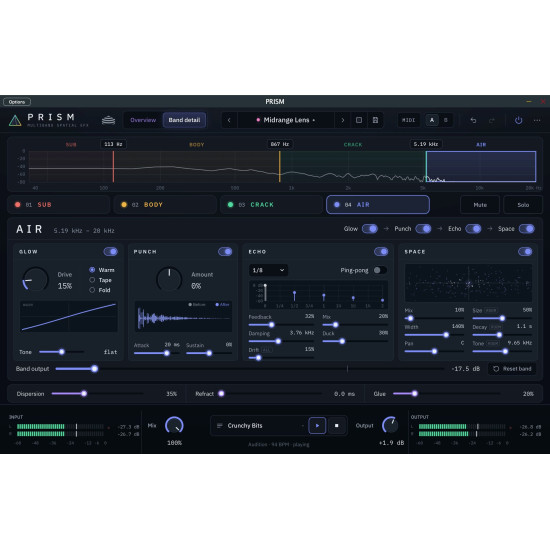
Task: Switch to B state
Action: point(446,120)
